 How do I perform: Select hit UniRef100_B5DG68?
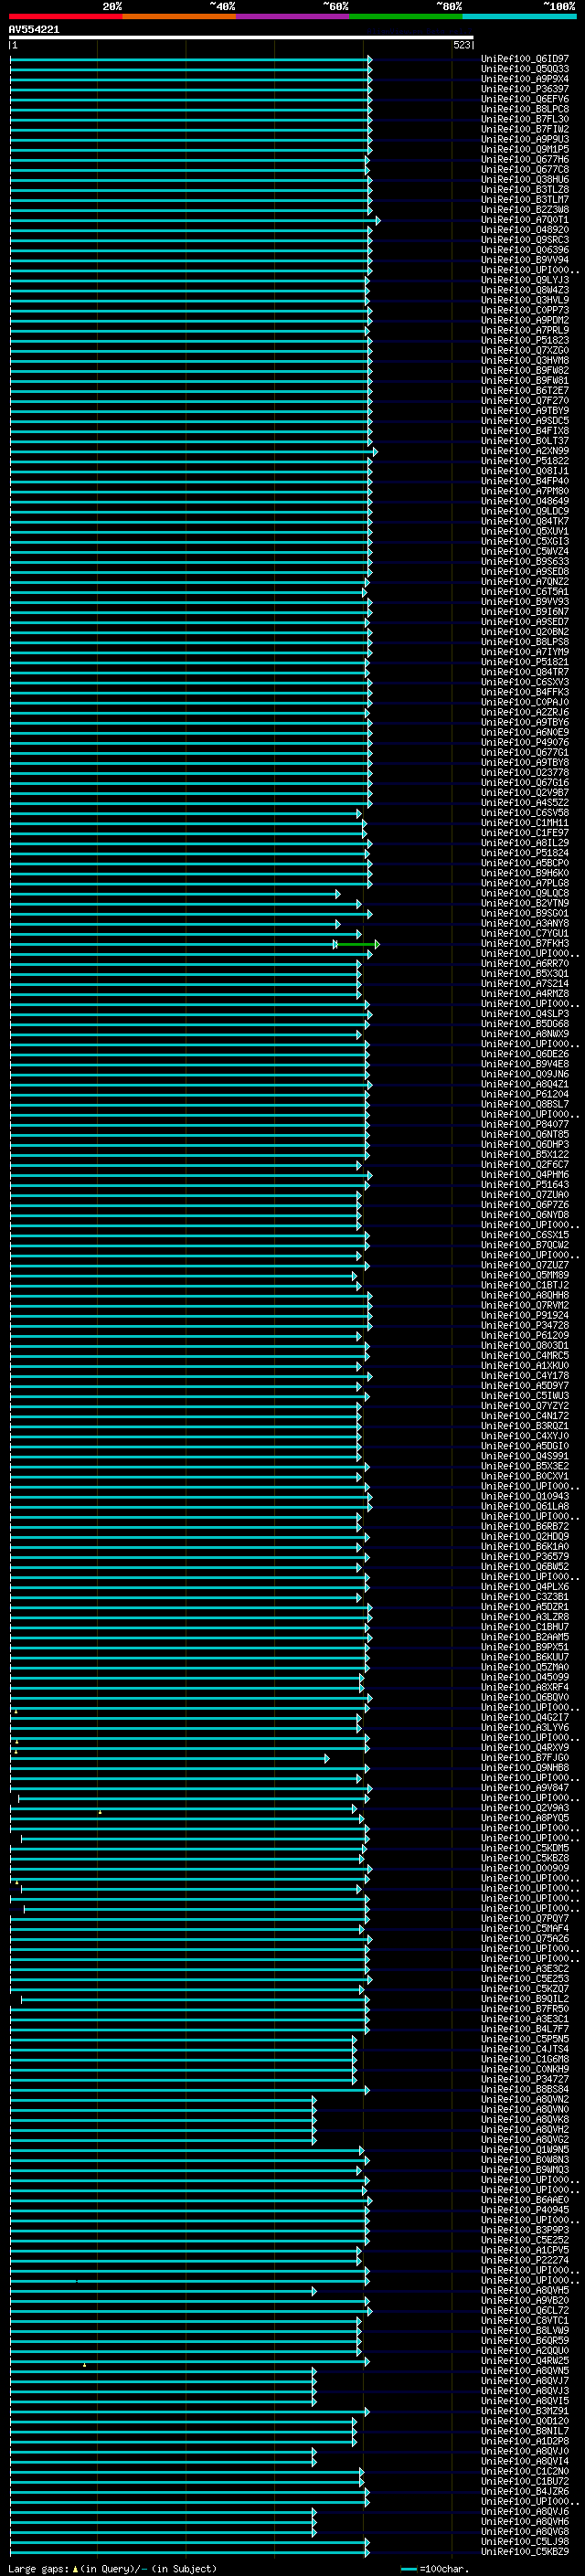coord(525,1024)
